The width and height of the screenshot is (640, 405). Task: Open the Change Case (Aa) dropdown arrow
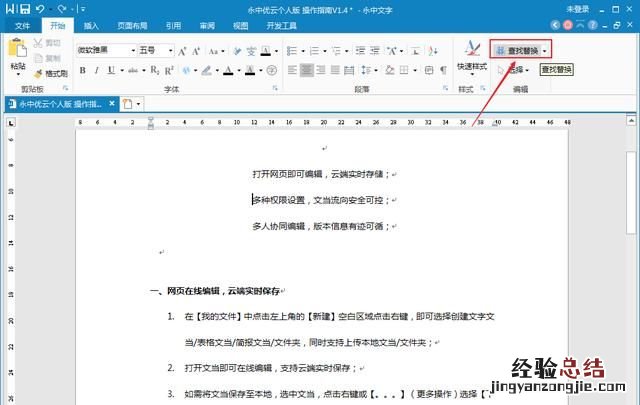click(x=223, y=51)
